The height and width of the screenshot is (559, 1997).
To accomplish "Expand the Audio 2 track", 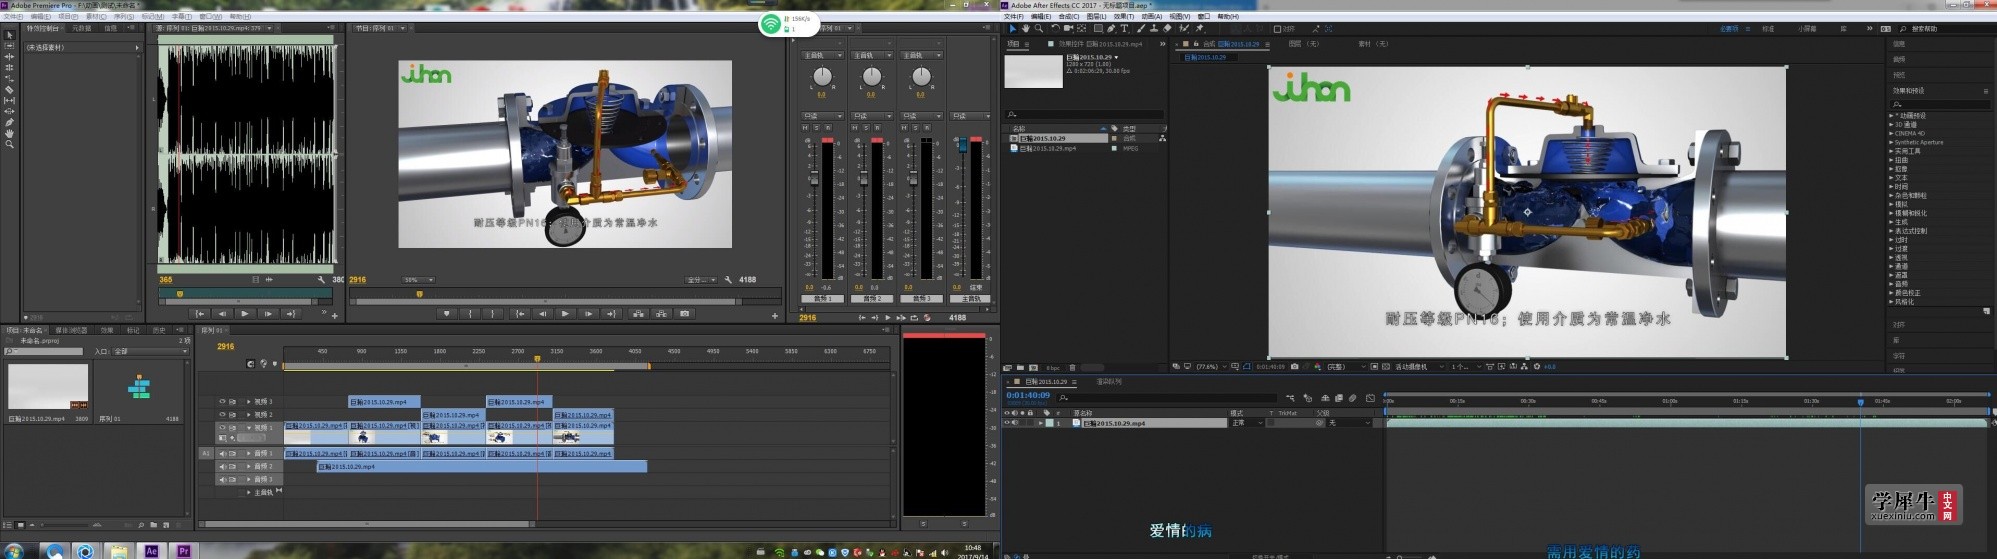I will [x=248, y=466].
